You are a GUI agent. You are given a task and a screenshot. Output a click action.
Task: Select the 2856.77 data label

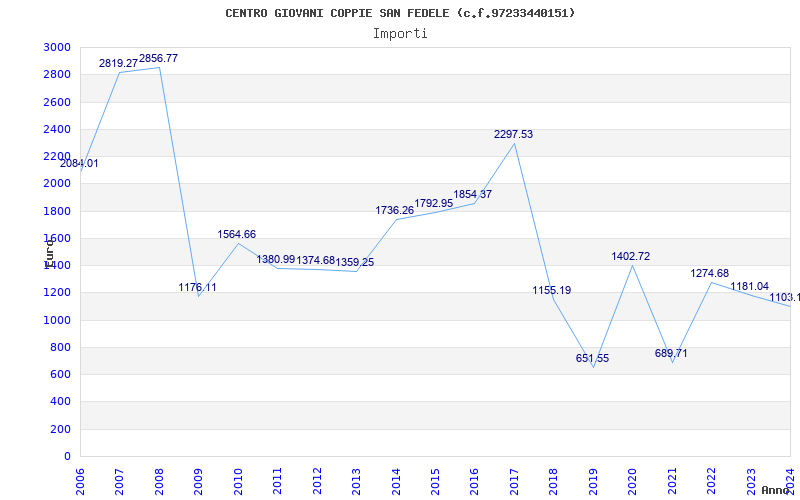click(159, 58)
